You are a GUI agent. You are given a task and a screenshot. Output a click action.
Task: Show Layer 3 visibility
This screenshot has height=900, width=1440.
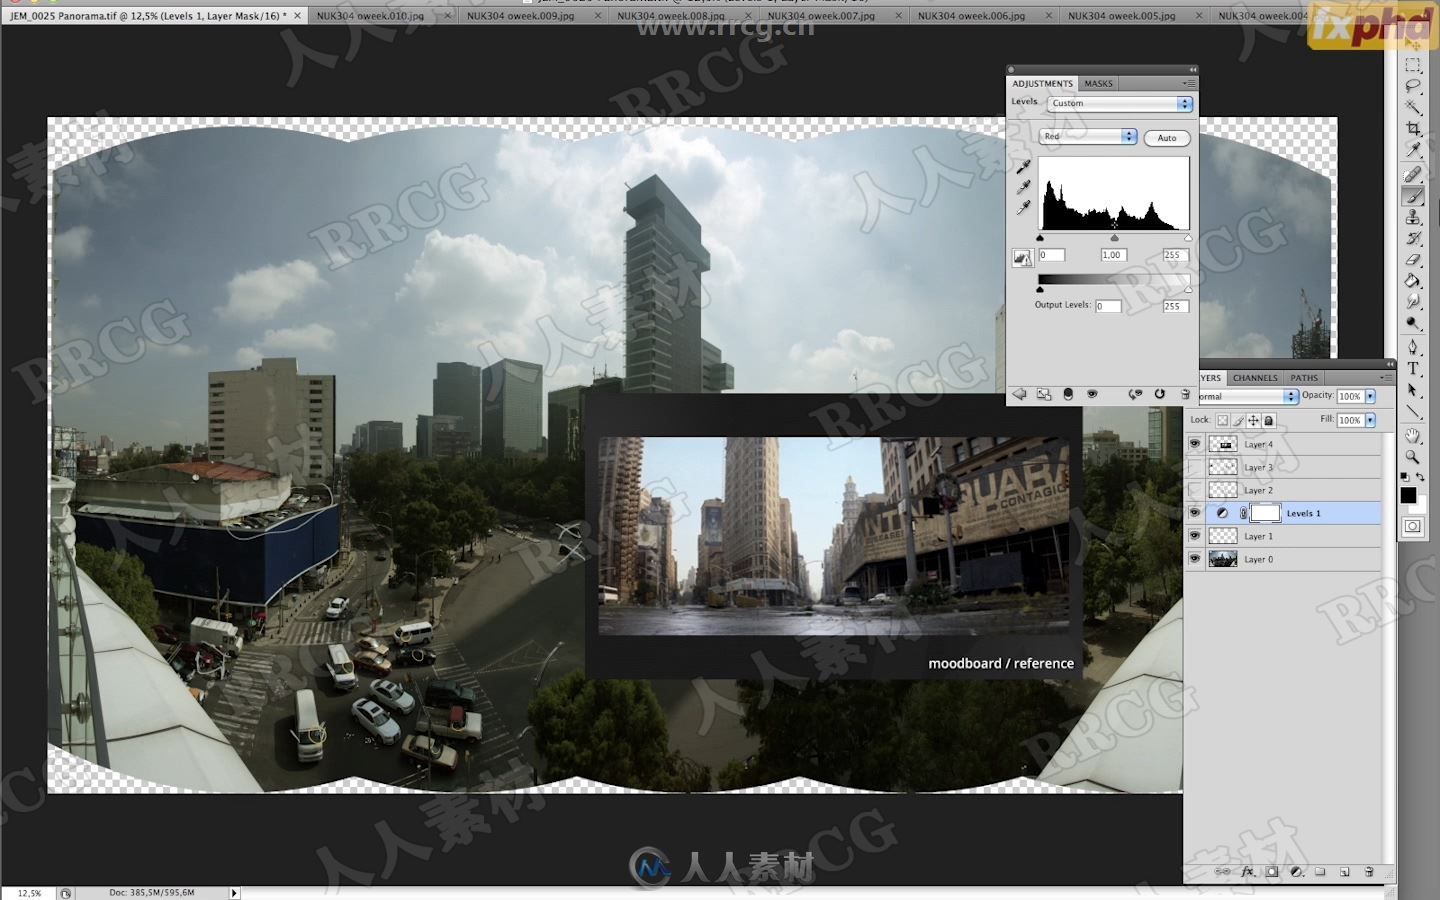[x=1194, y=467]
